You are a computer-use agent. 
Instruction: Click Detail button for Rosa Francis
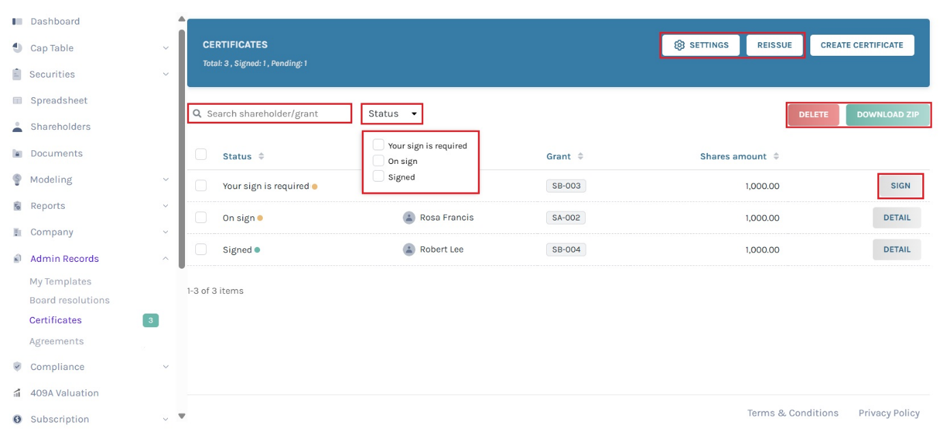point(897,218)
